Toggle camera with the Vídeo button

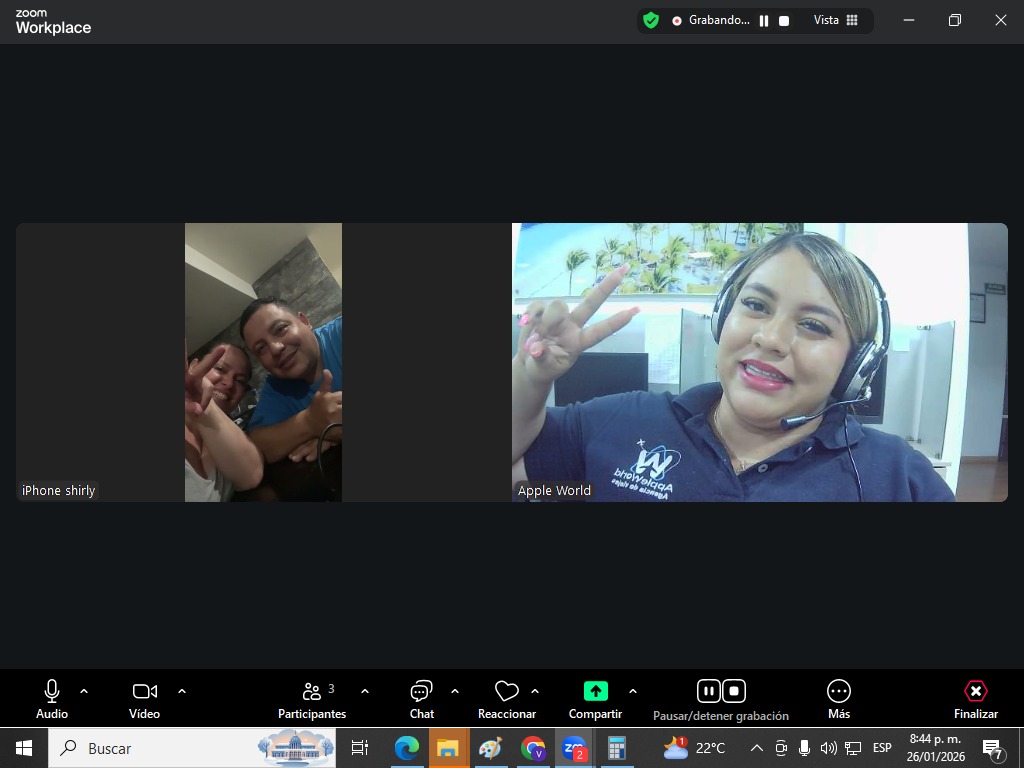pos(144,698)
